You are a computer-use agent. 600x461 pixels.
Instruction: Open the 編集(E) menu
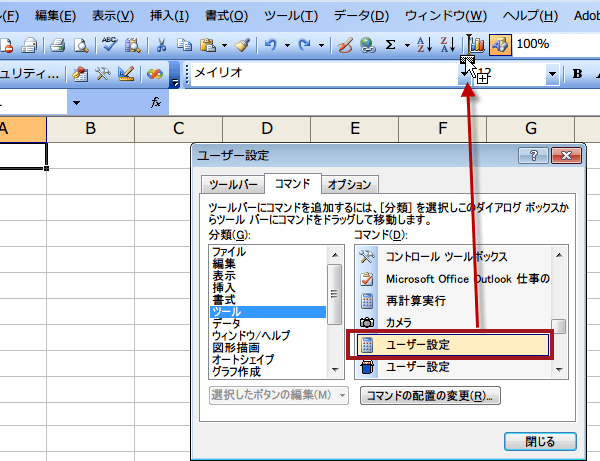coord(55,16)
